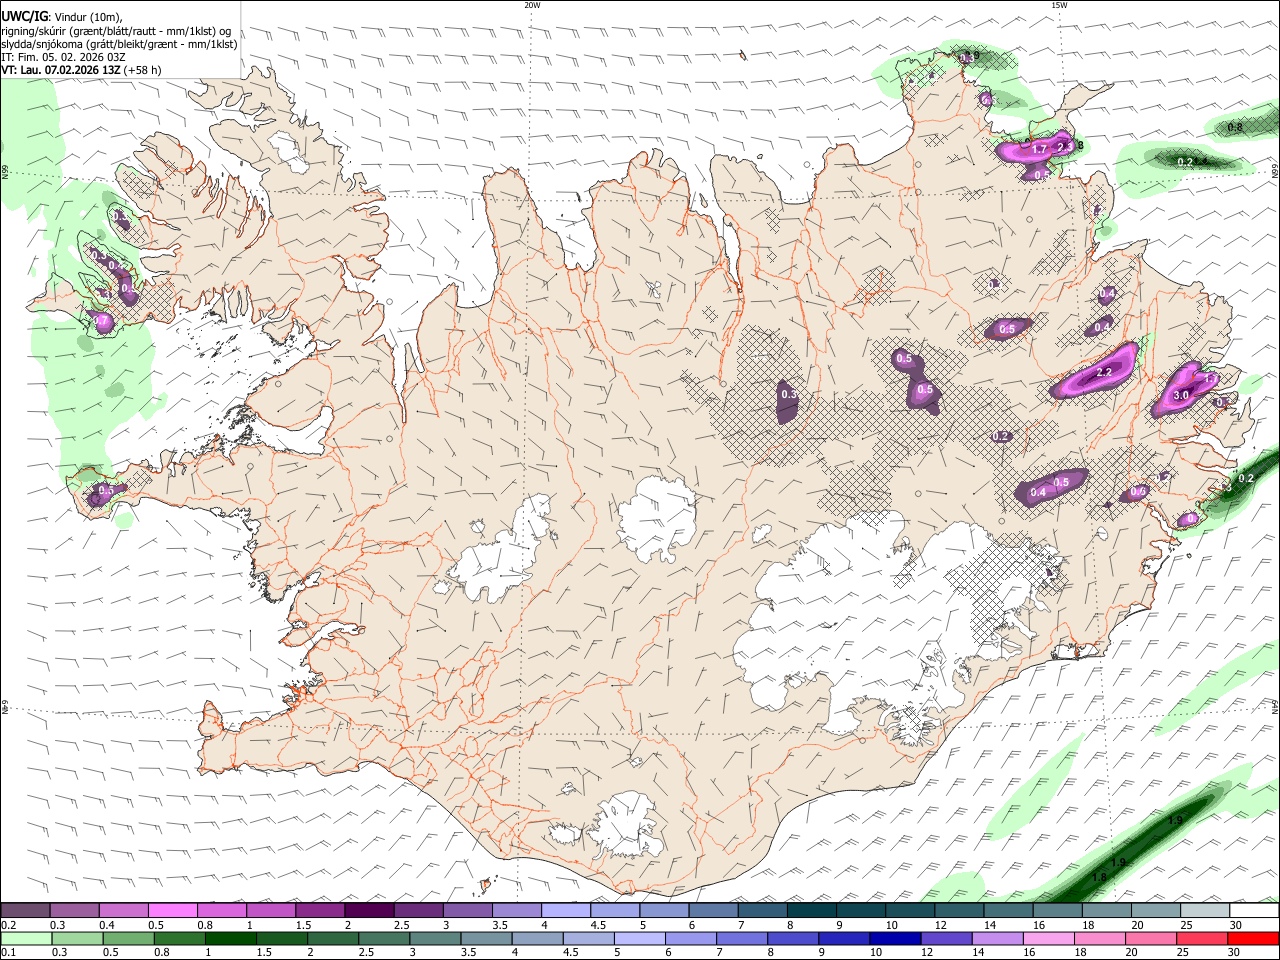Click the '0.7' value in the Westfjords
This screenshot has width=1280, height=960.
click(x=102, y=321)
